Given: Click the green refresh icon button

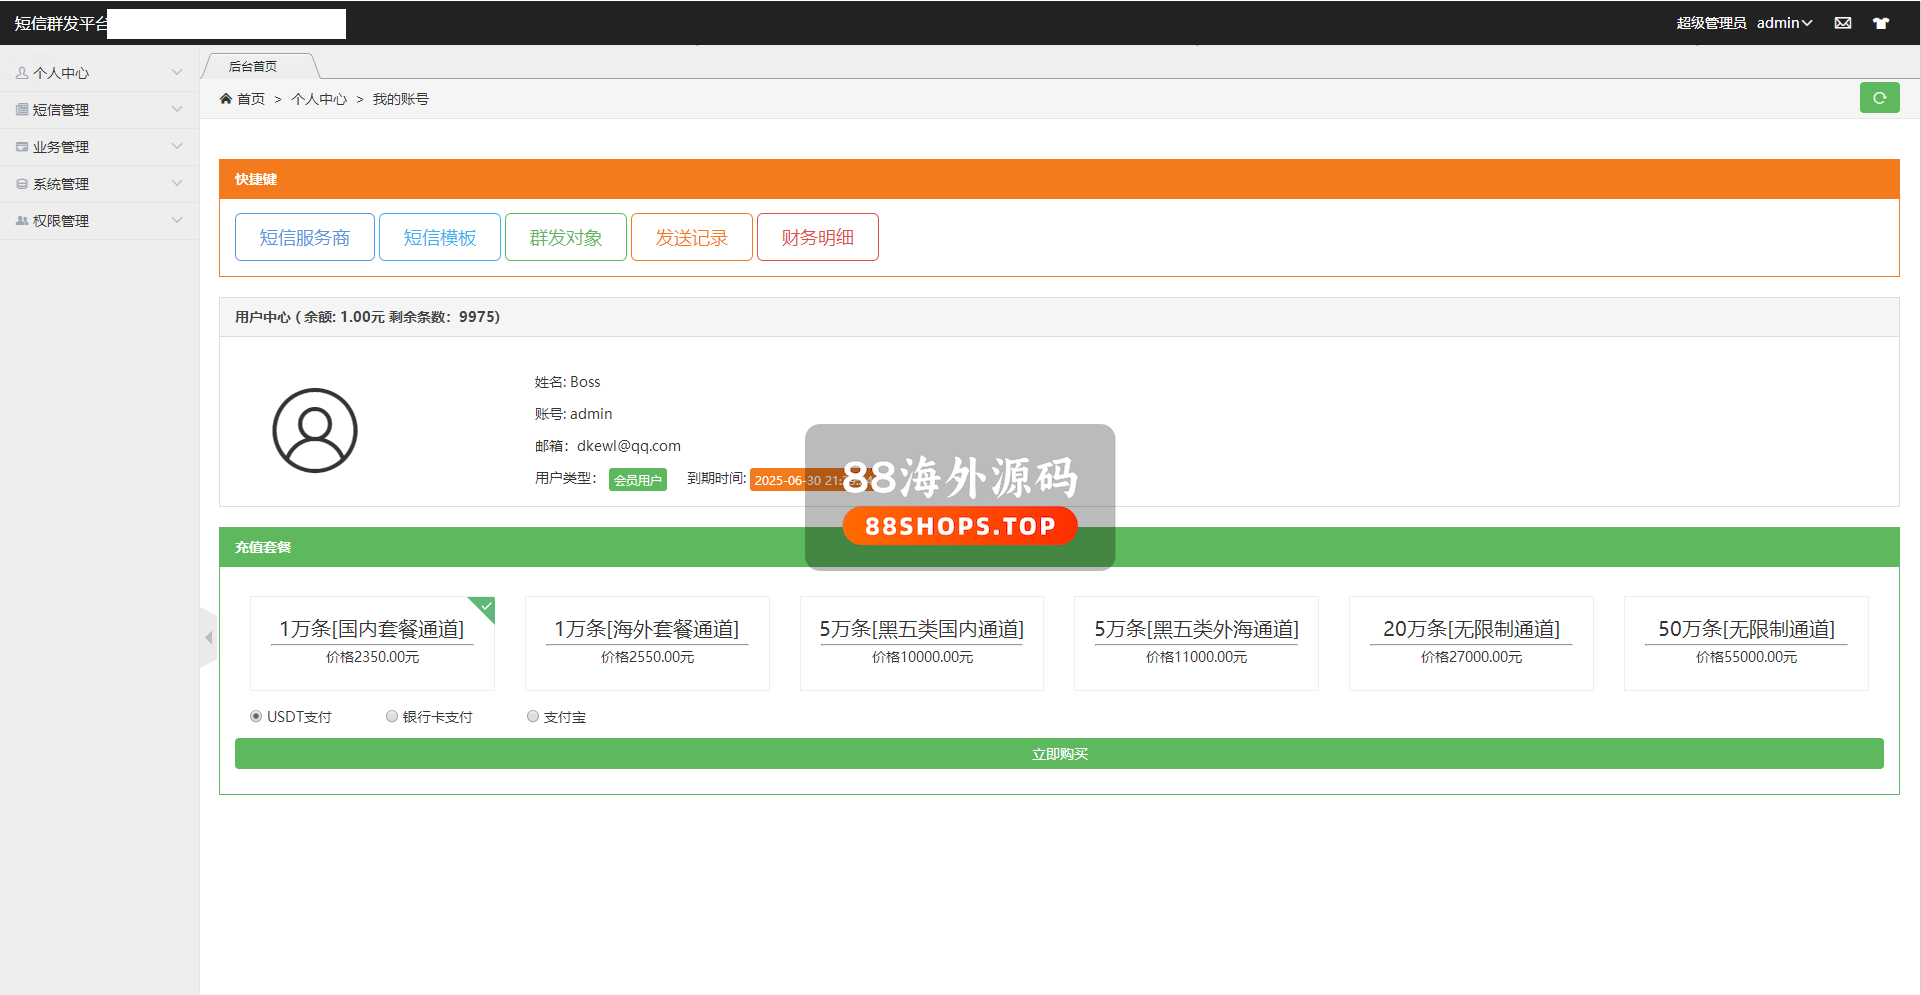Looking at the screenshot, I should pyautogui.click(x=1879, y=98).
